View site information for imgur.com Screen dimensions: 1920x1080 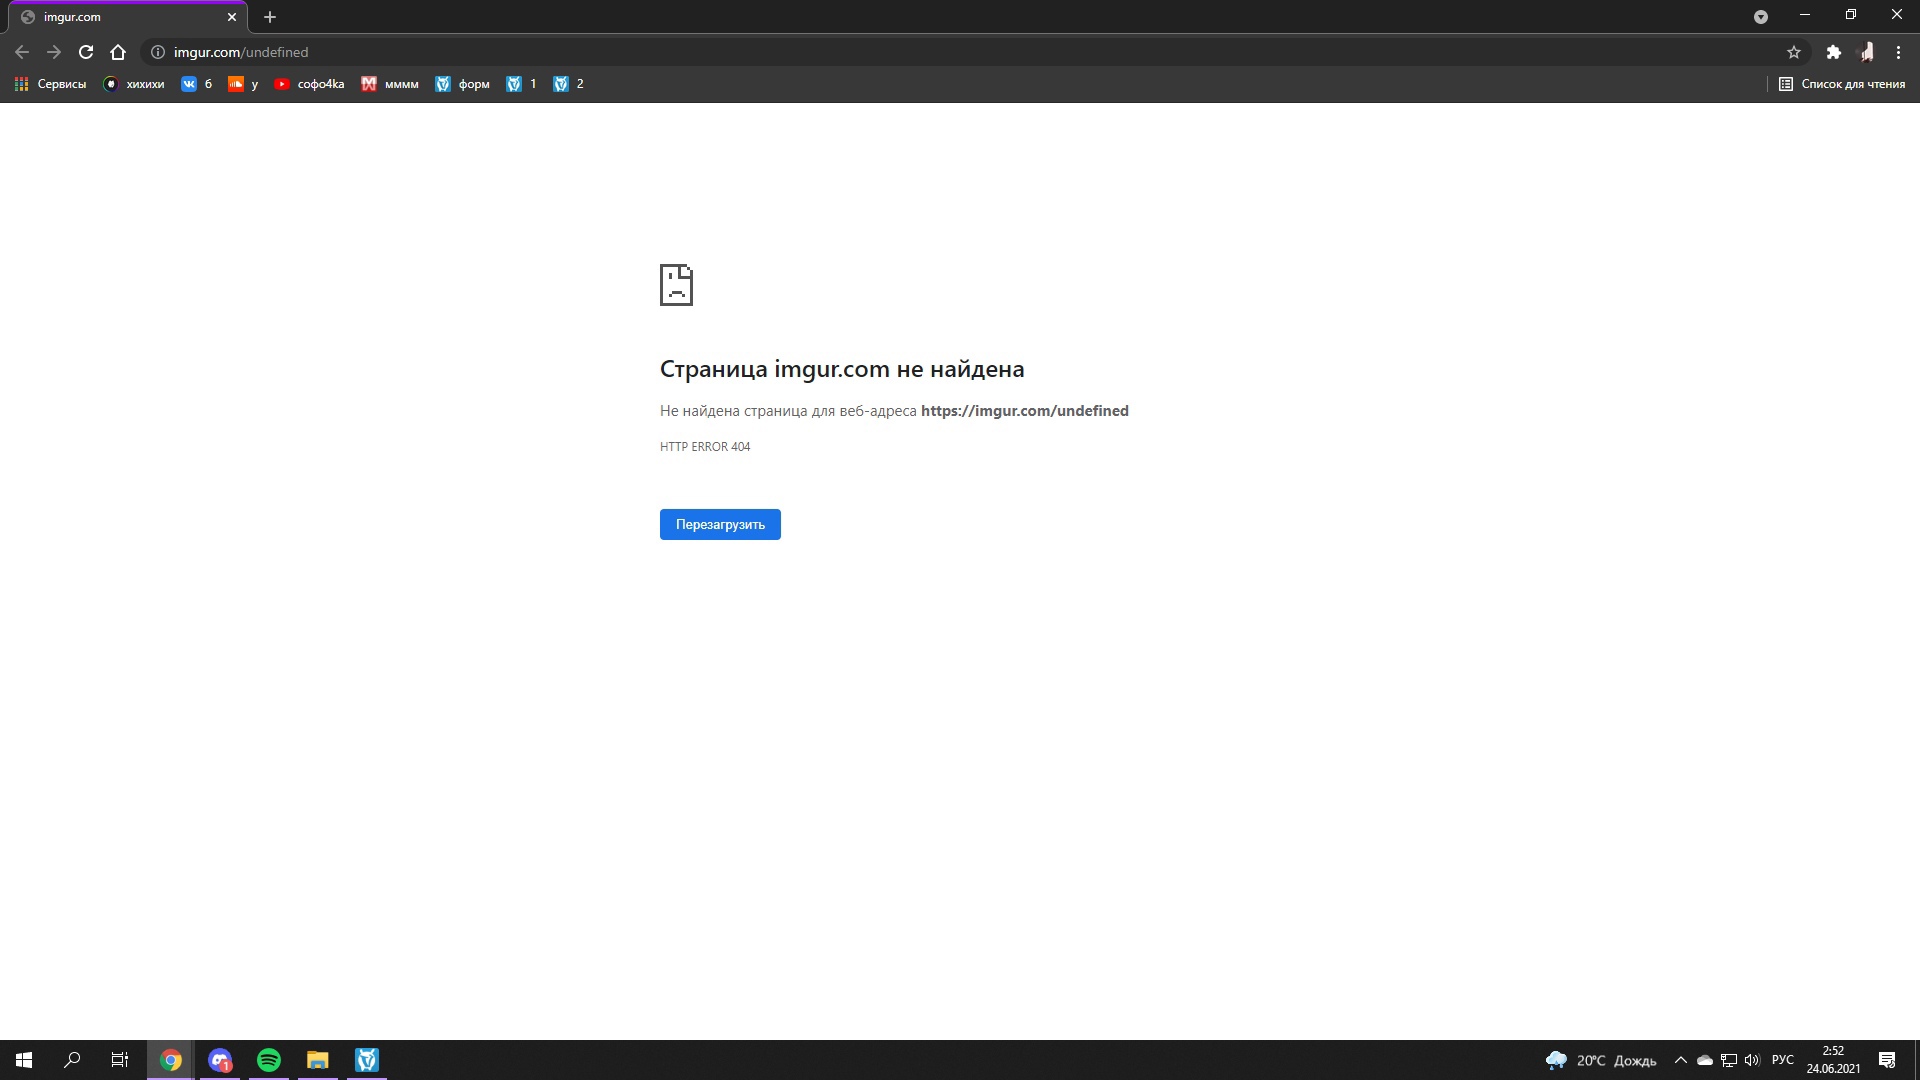[158, 52]
